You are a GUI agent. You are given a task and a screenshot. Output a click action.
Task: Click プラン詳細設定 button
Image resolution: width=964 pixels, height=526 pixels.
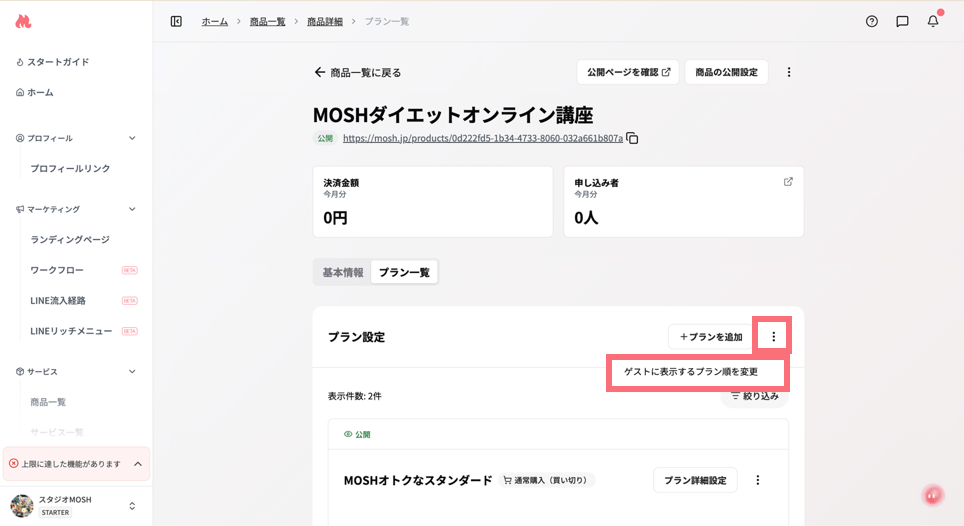tap(695, 481)
